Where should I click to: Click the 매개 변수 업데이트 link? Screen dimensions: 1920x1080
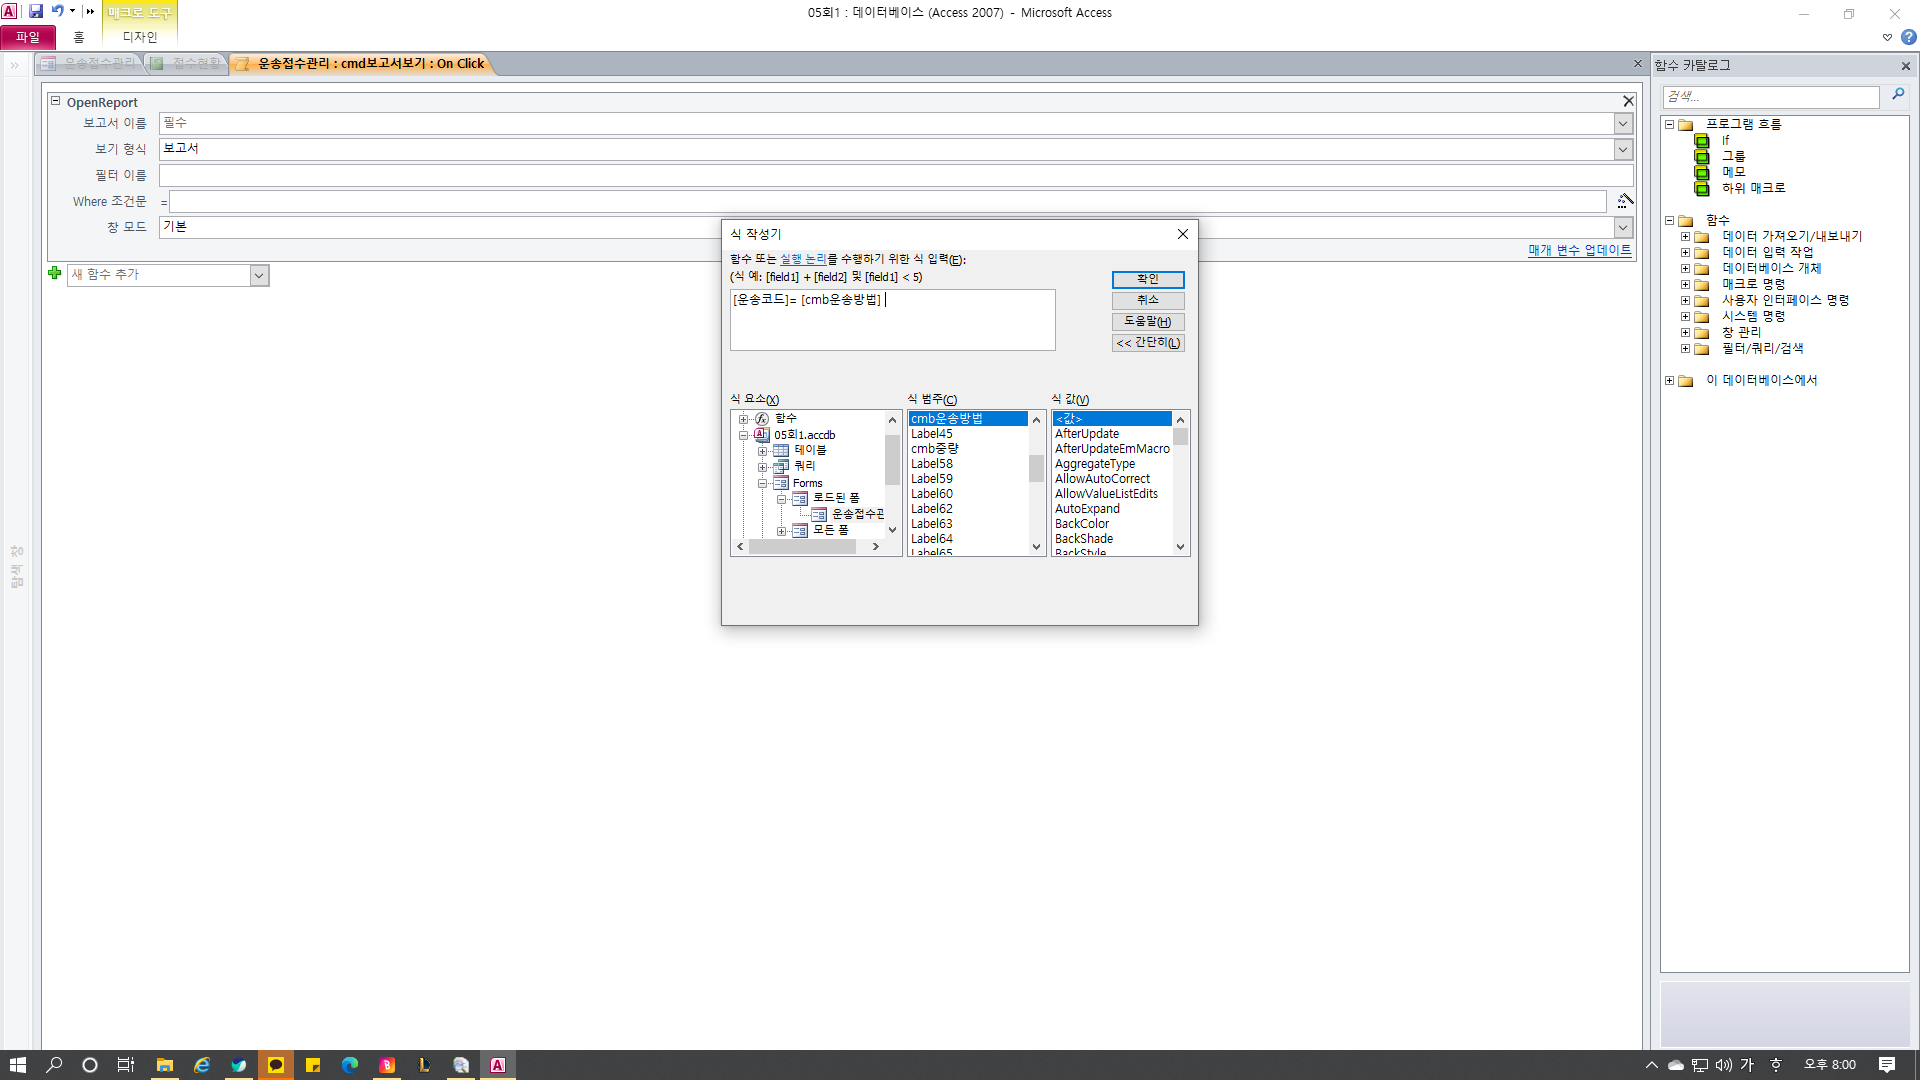tap(1579, 250)
